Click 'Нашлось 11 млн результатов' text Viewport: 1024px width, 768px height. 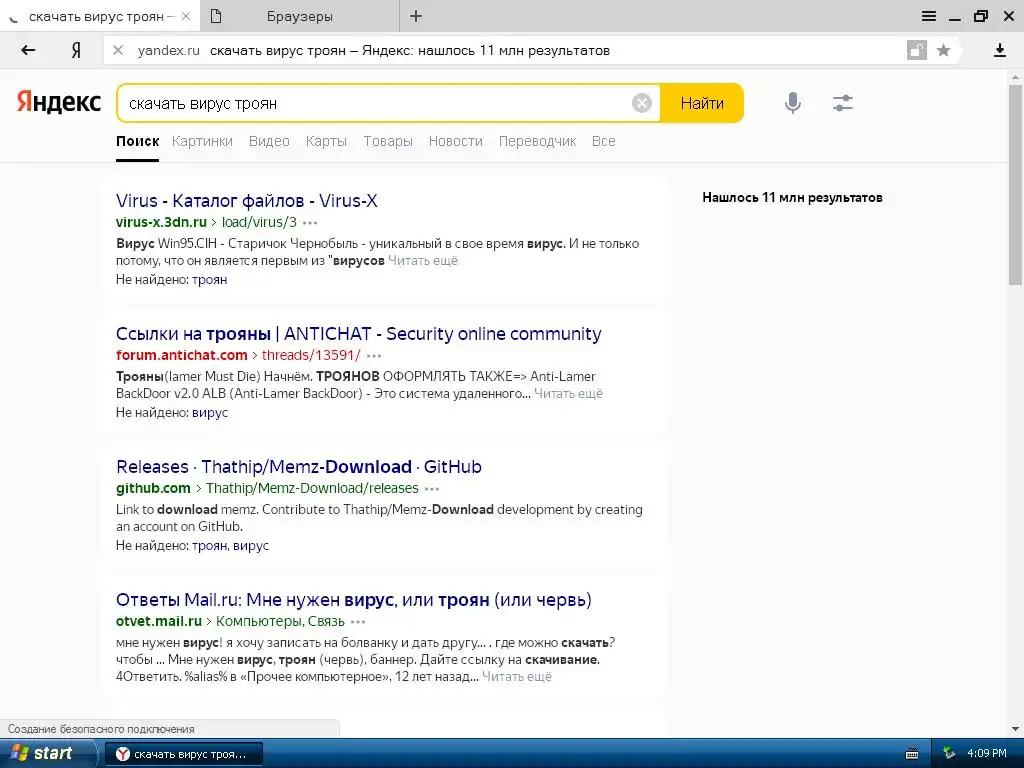pos(792,197)
